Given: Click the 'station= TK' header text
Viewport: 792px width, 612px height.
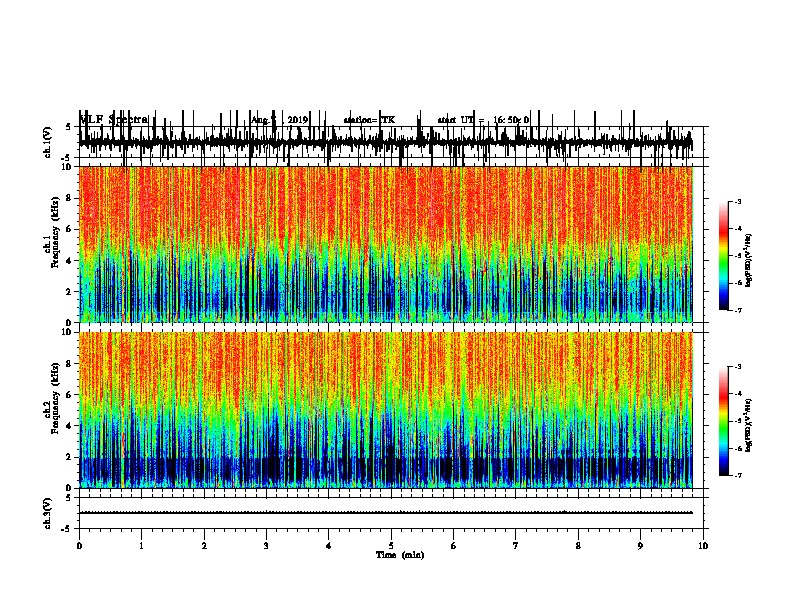Looking at the screenshot, I should coord(369,120).
